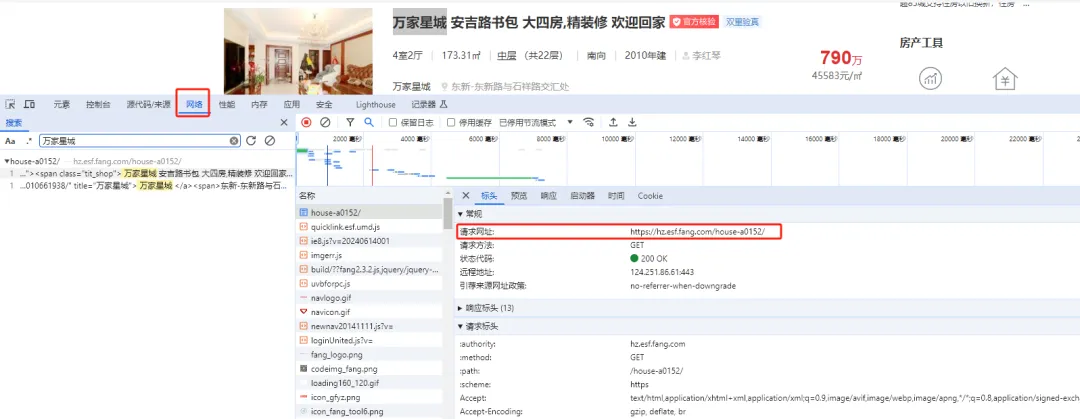Stop recording network log (red record icon)
The height and width of the screenshot is (419, 1080).
tap(307, 123)
